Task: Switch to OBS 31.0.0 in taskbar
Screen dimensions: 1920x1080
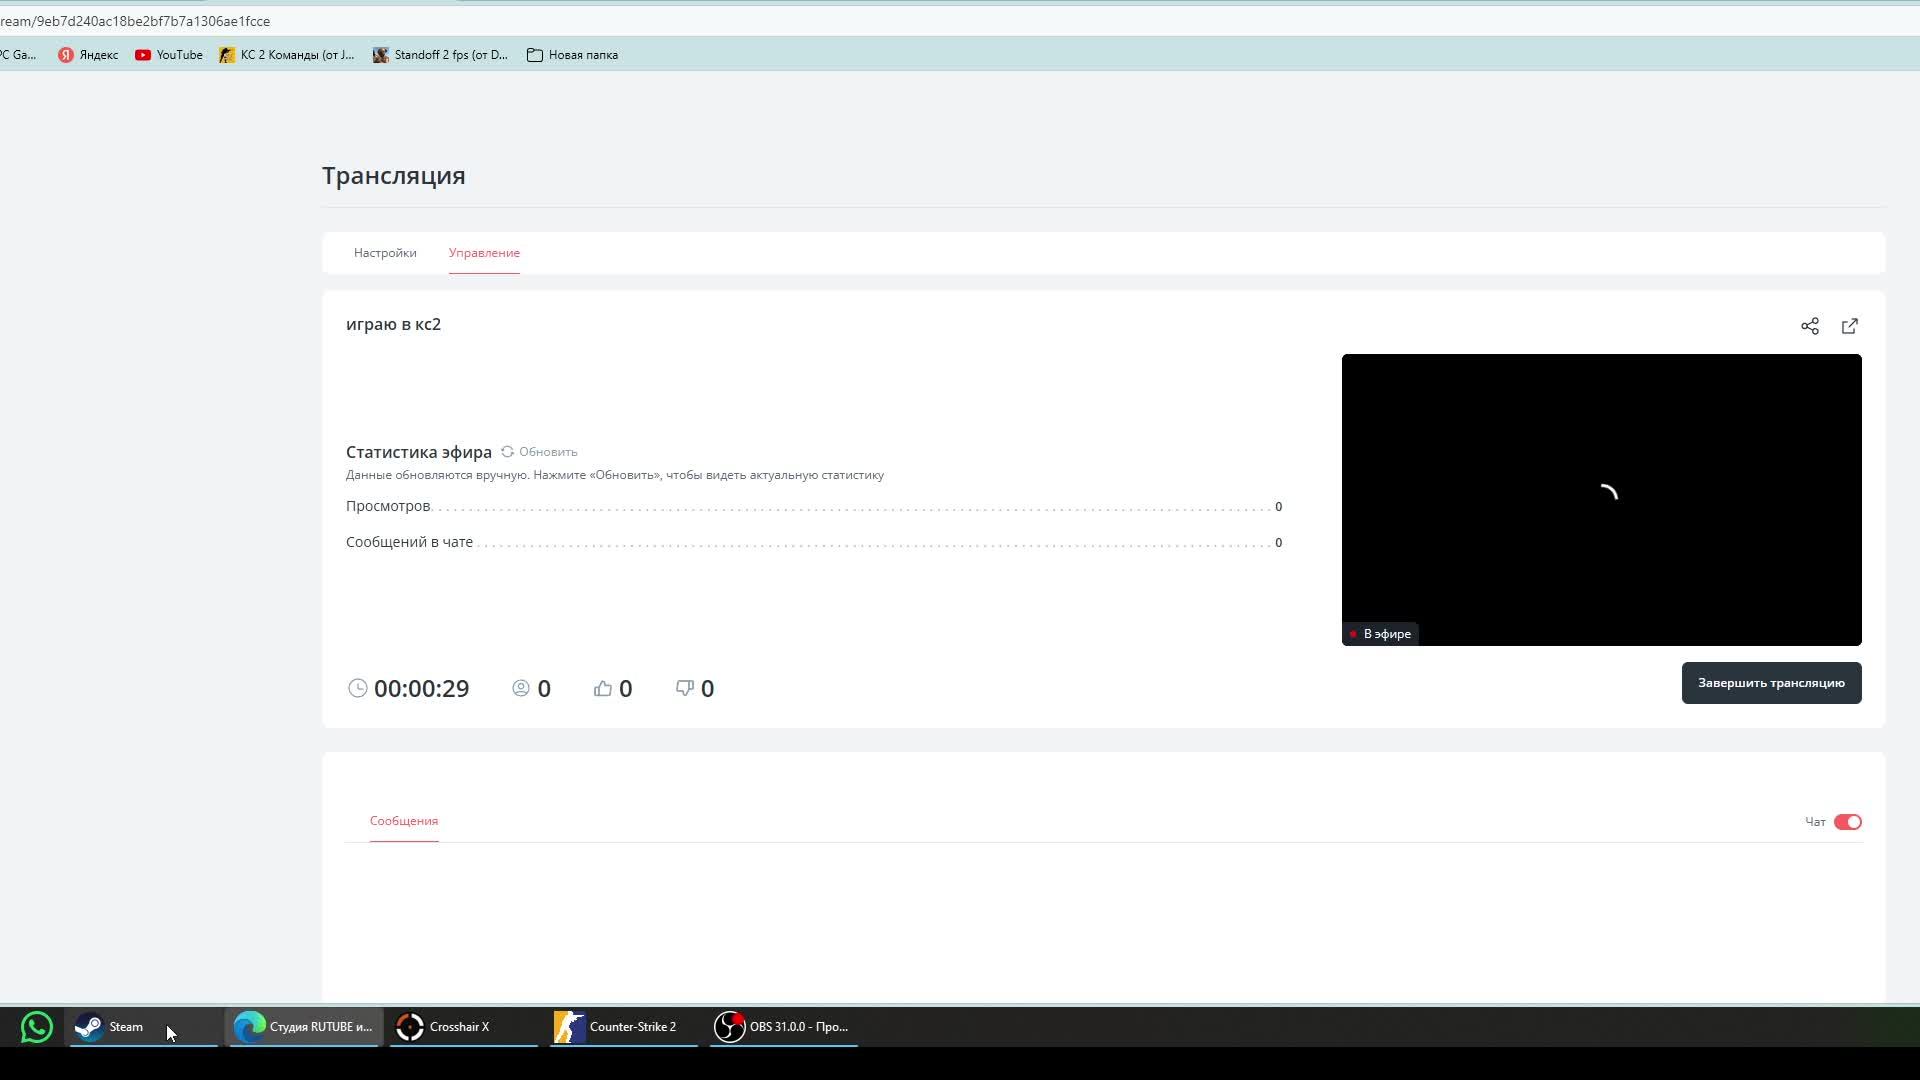Action: pyautogui.click(x=783, y=1027)
